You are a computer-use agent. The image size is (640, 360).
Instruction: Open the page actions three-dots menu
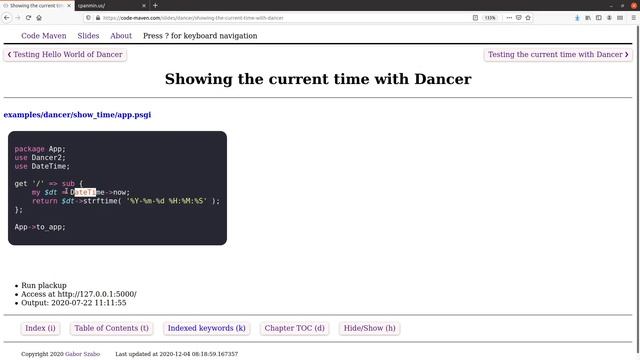(x=509, y=18)
